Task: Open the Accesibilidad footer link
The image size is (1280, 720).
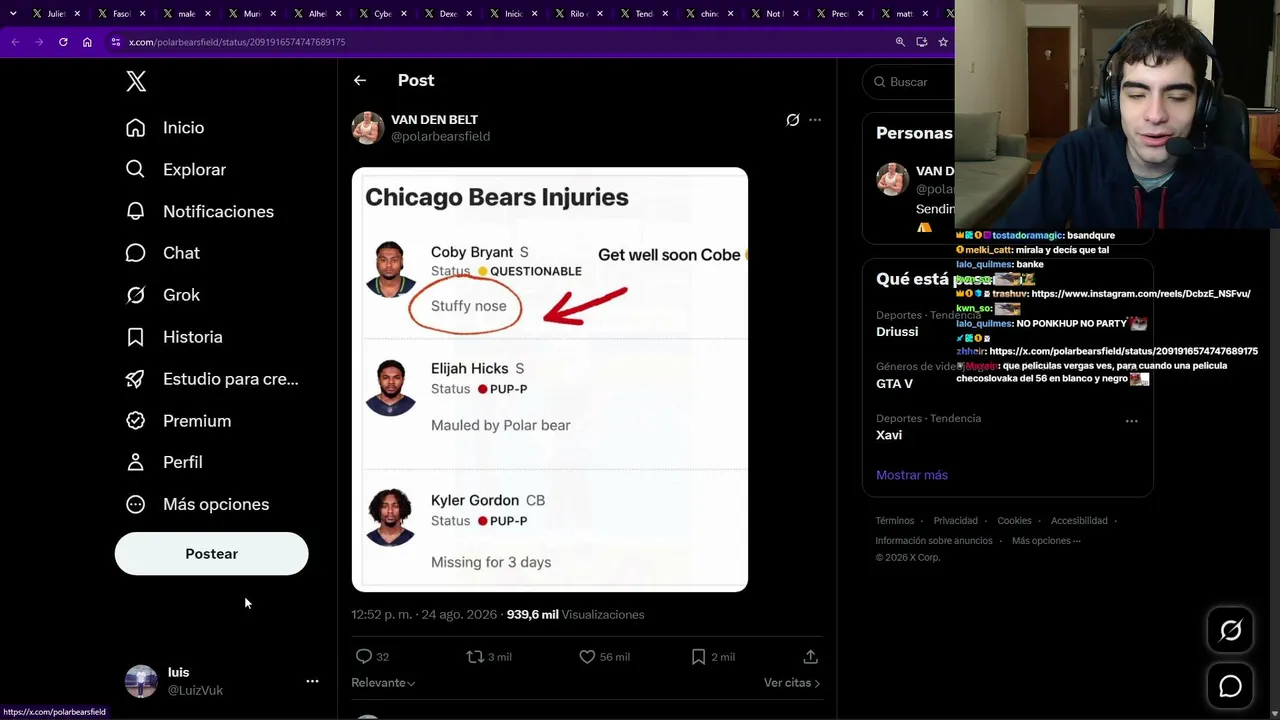Action: coord(1079,521)
